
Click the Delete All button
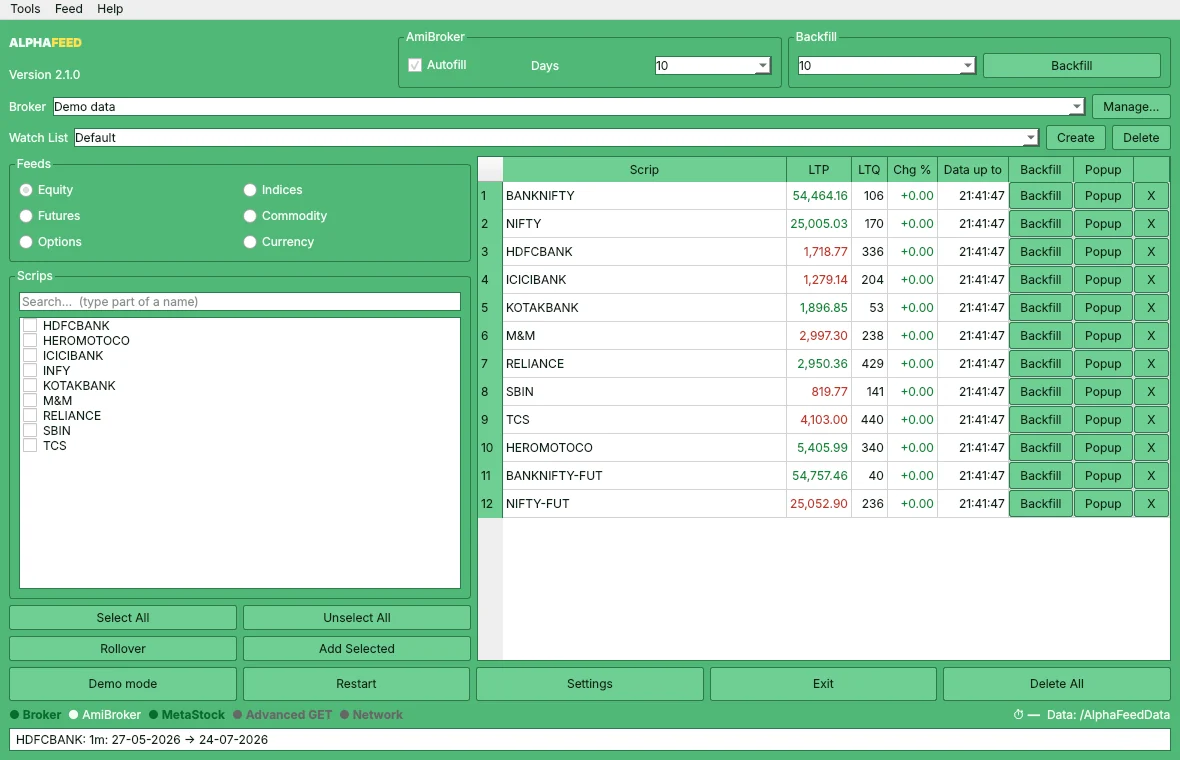pos(1057,684)
